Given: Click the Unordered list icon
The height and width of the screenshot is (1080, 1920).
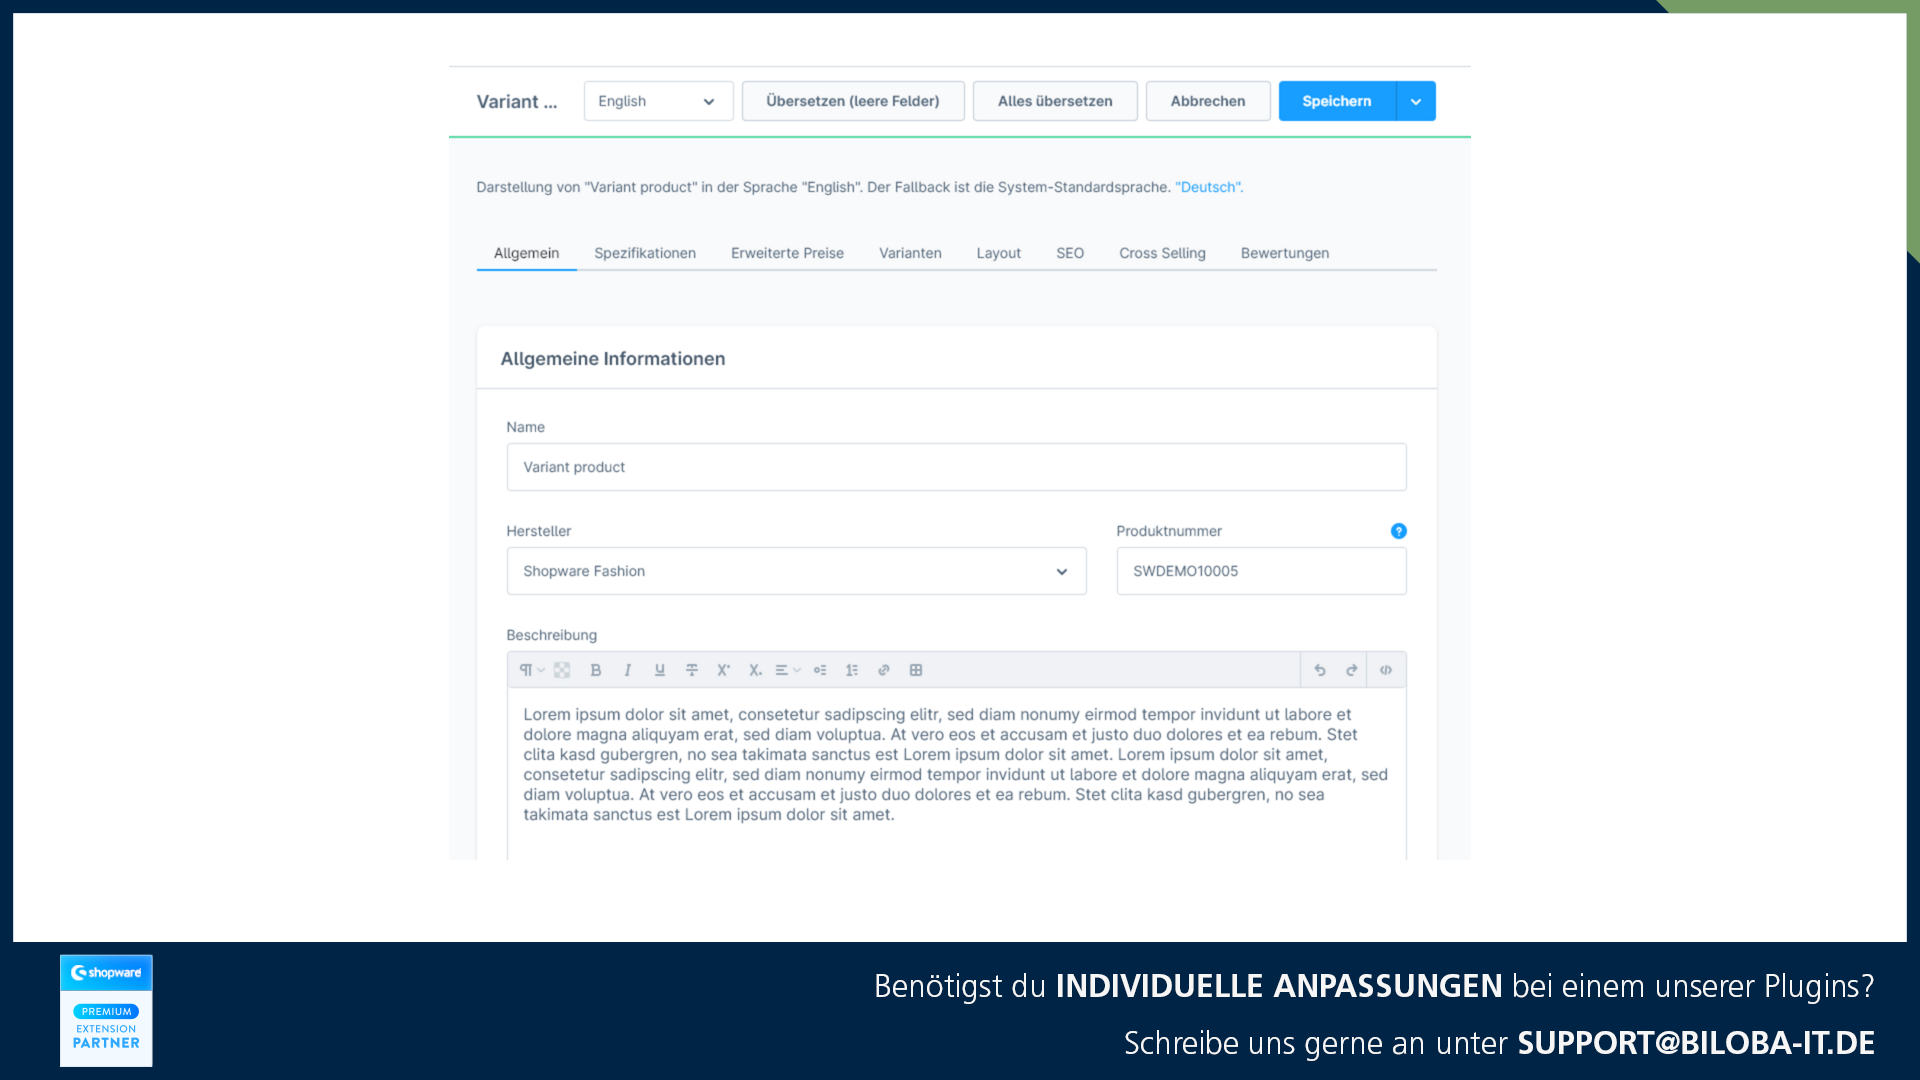Looking at the screenshot, I should 820,670.
